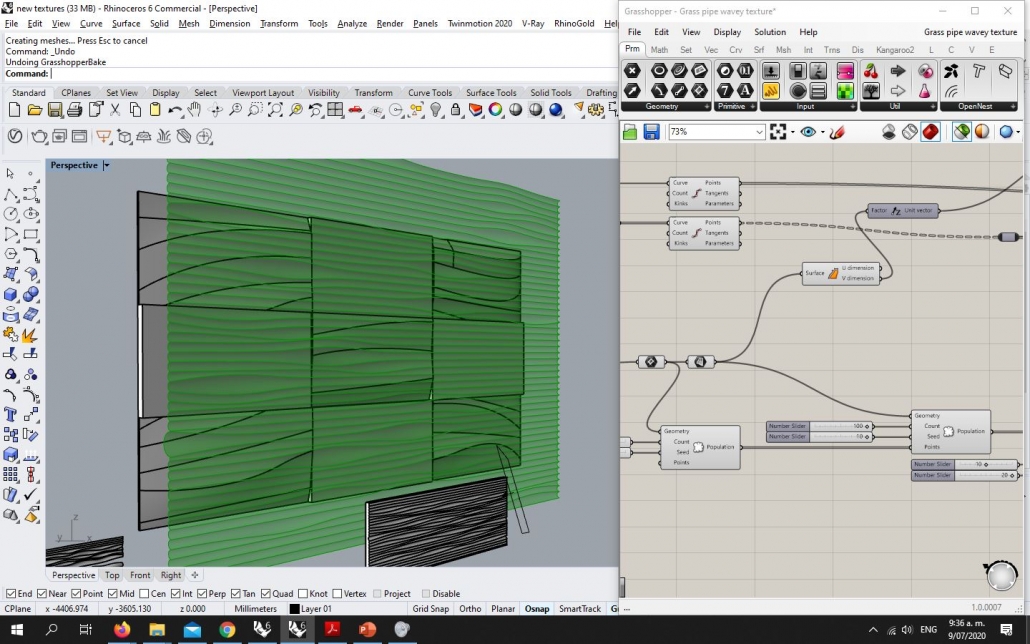Click the red shaded preview mode icon
This screenshot has height=644, width=1030.
coord(930,132)
